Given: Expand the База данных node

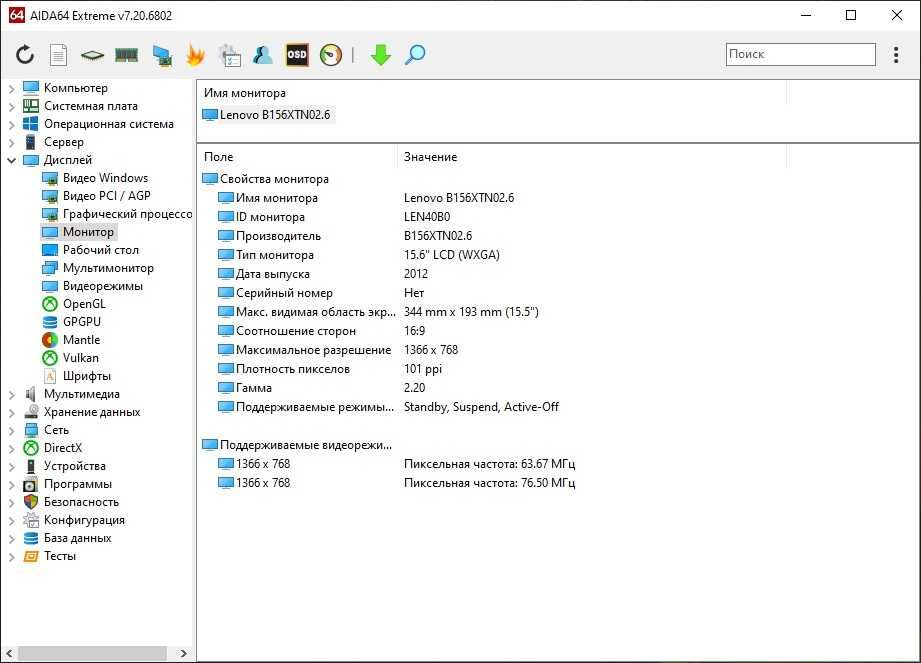Looking at the screenshot, I should [11, 539].
